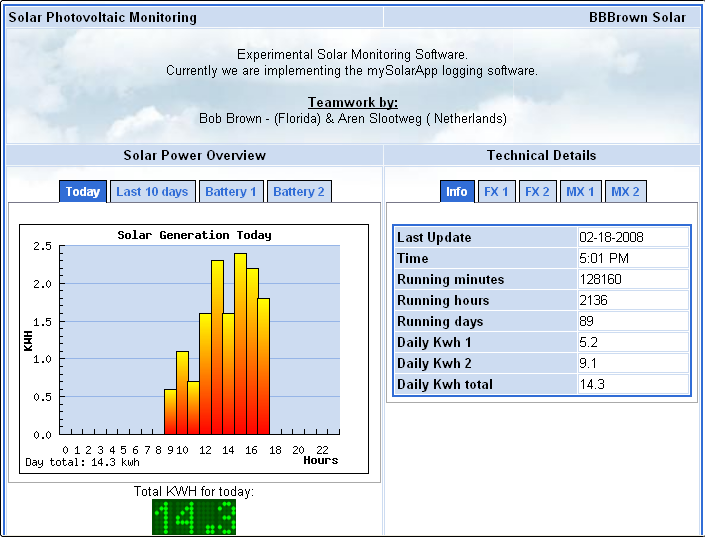View the MX 1 tab
The image size is (705, 537).
tap(580, 192)
